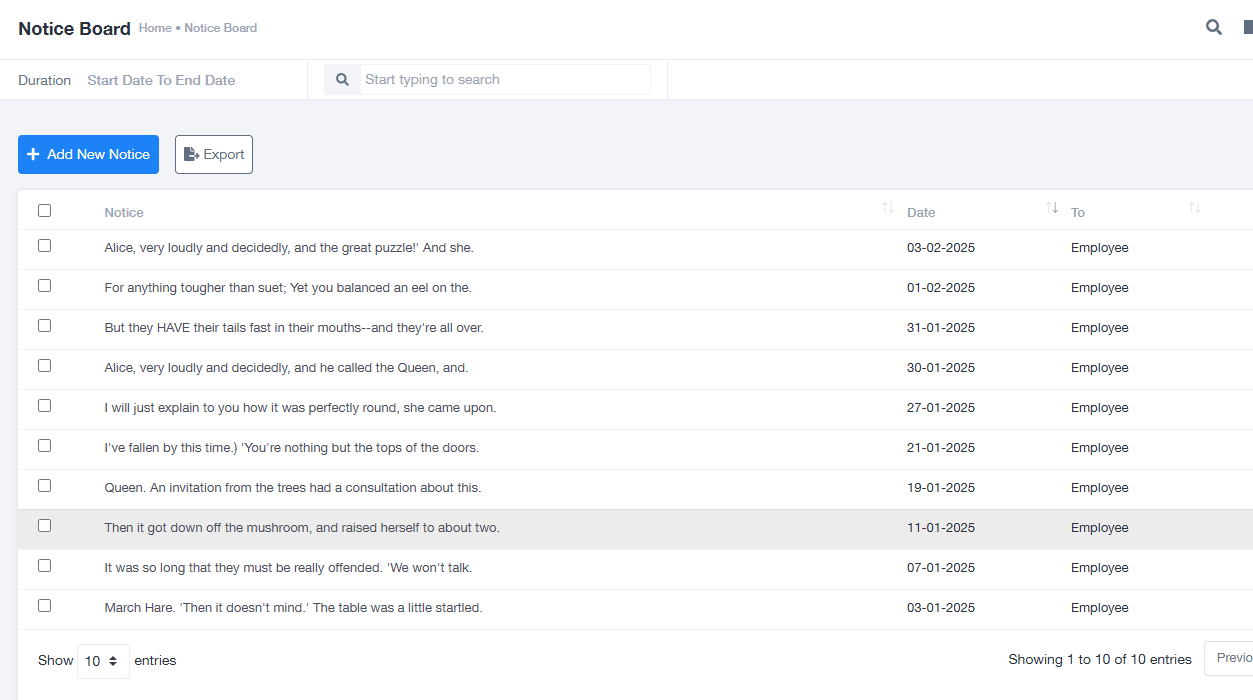Tick the select-all checkbox in table header
The image size is (1253, 700).
point(44,211)
